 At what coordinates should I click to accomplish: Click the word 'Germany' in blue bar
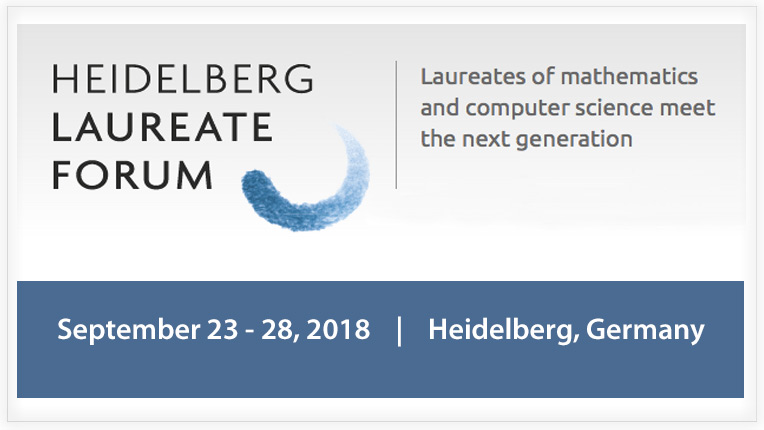click(x=645, y=331)
